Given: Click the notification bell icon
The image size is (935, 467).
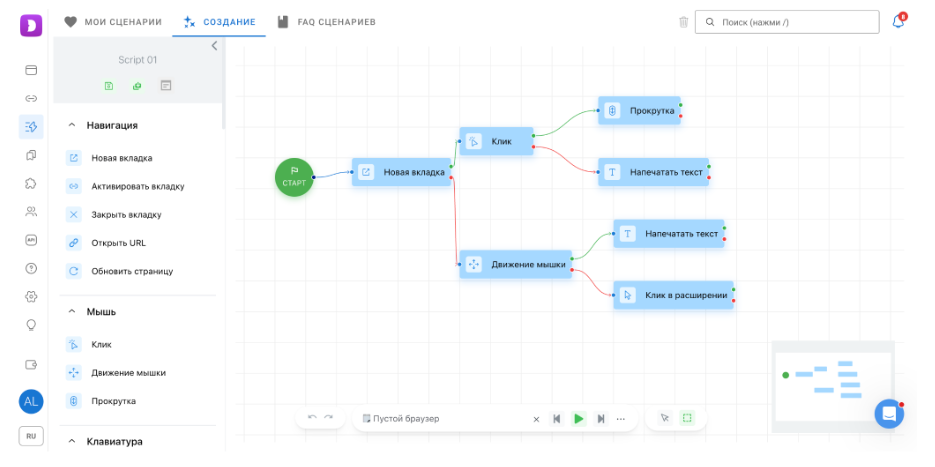Looking at the screenshot, I should tap(897, 22).
